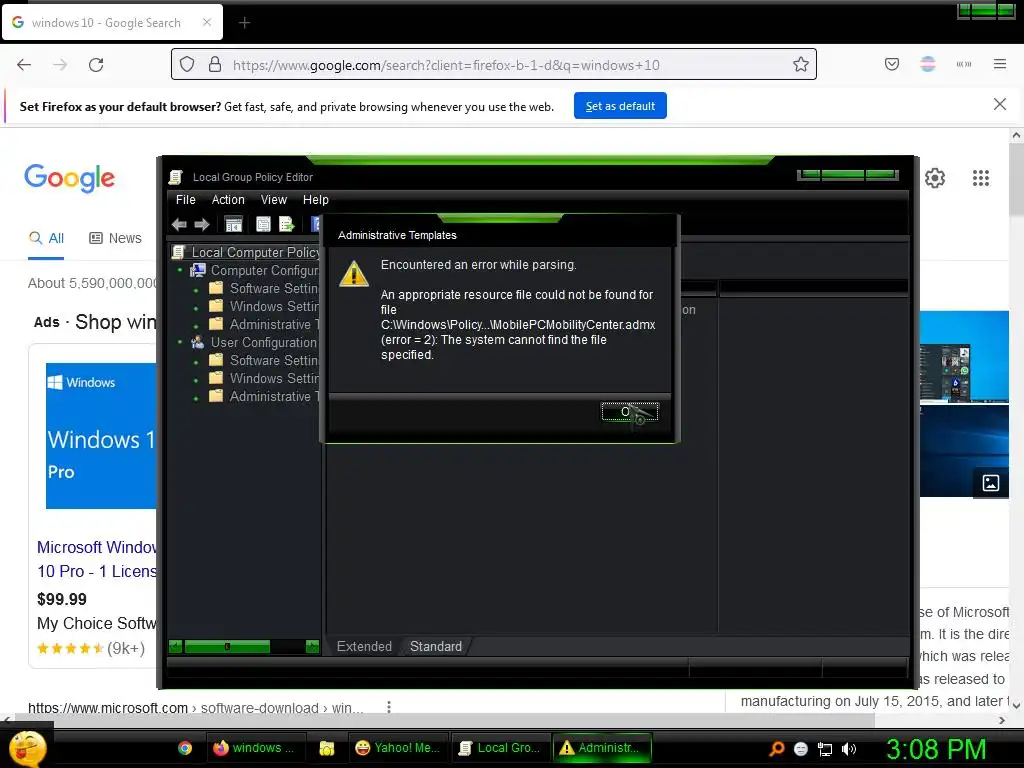This screenshot has width=1024, height=768.
Task: Expand Windows Settings under User Configuration
Action: (196, 379)
